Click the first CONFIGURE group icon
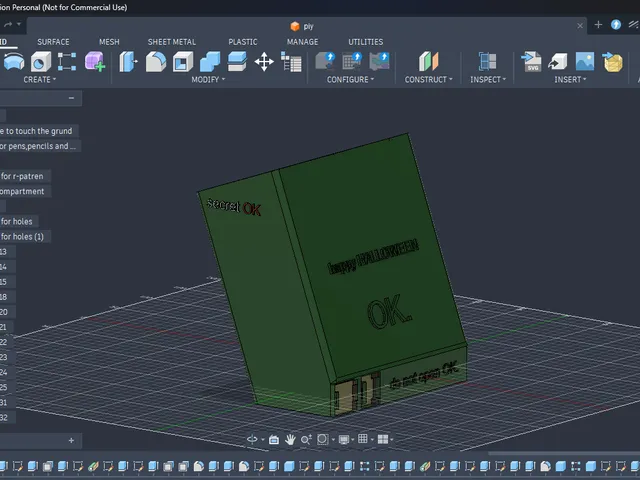Viewport: 640px width, 480px height. (x=325, y=61)
